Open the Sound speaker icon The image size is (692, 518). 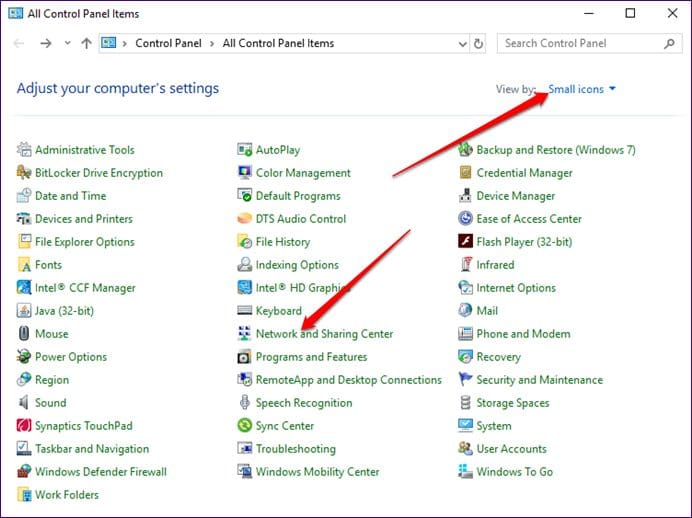click(x=24, y=402)
